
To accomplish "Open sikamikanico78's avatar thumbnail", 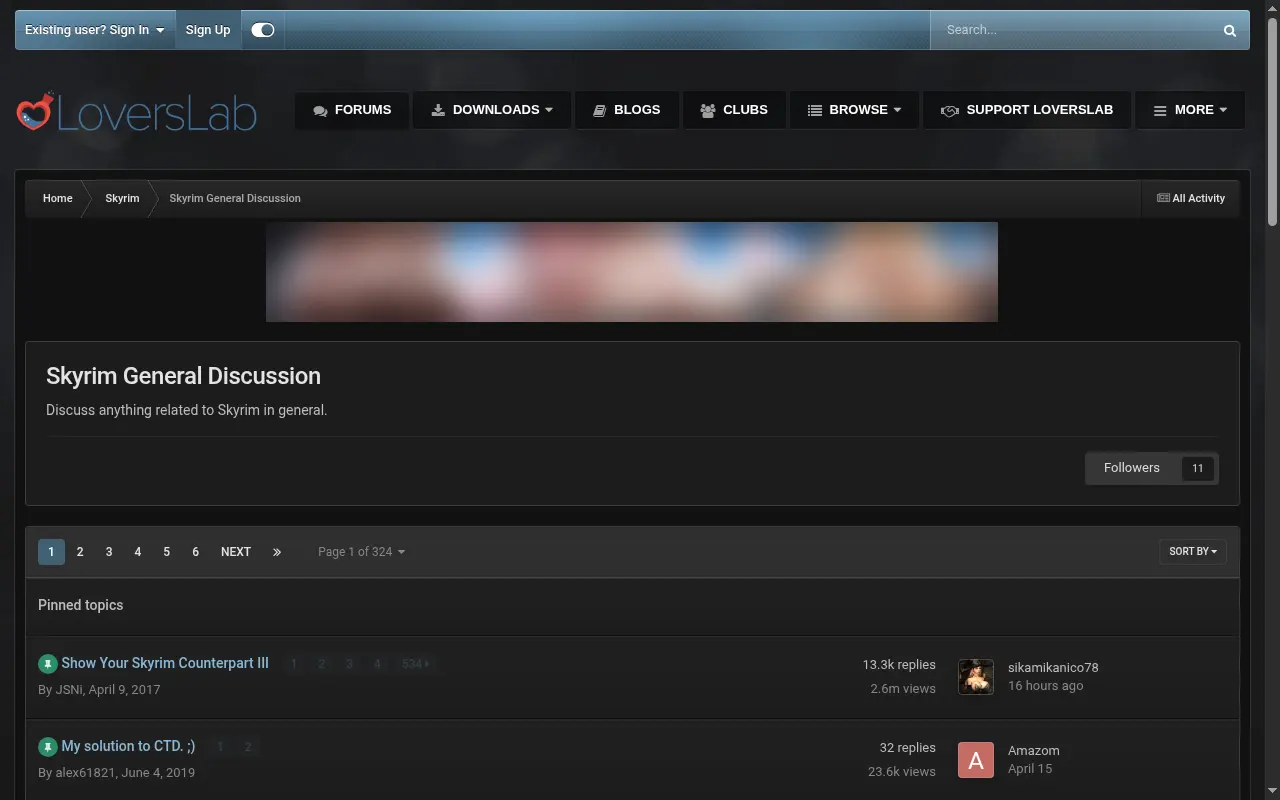I will pyautogui.click(x=976, y=677).
